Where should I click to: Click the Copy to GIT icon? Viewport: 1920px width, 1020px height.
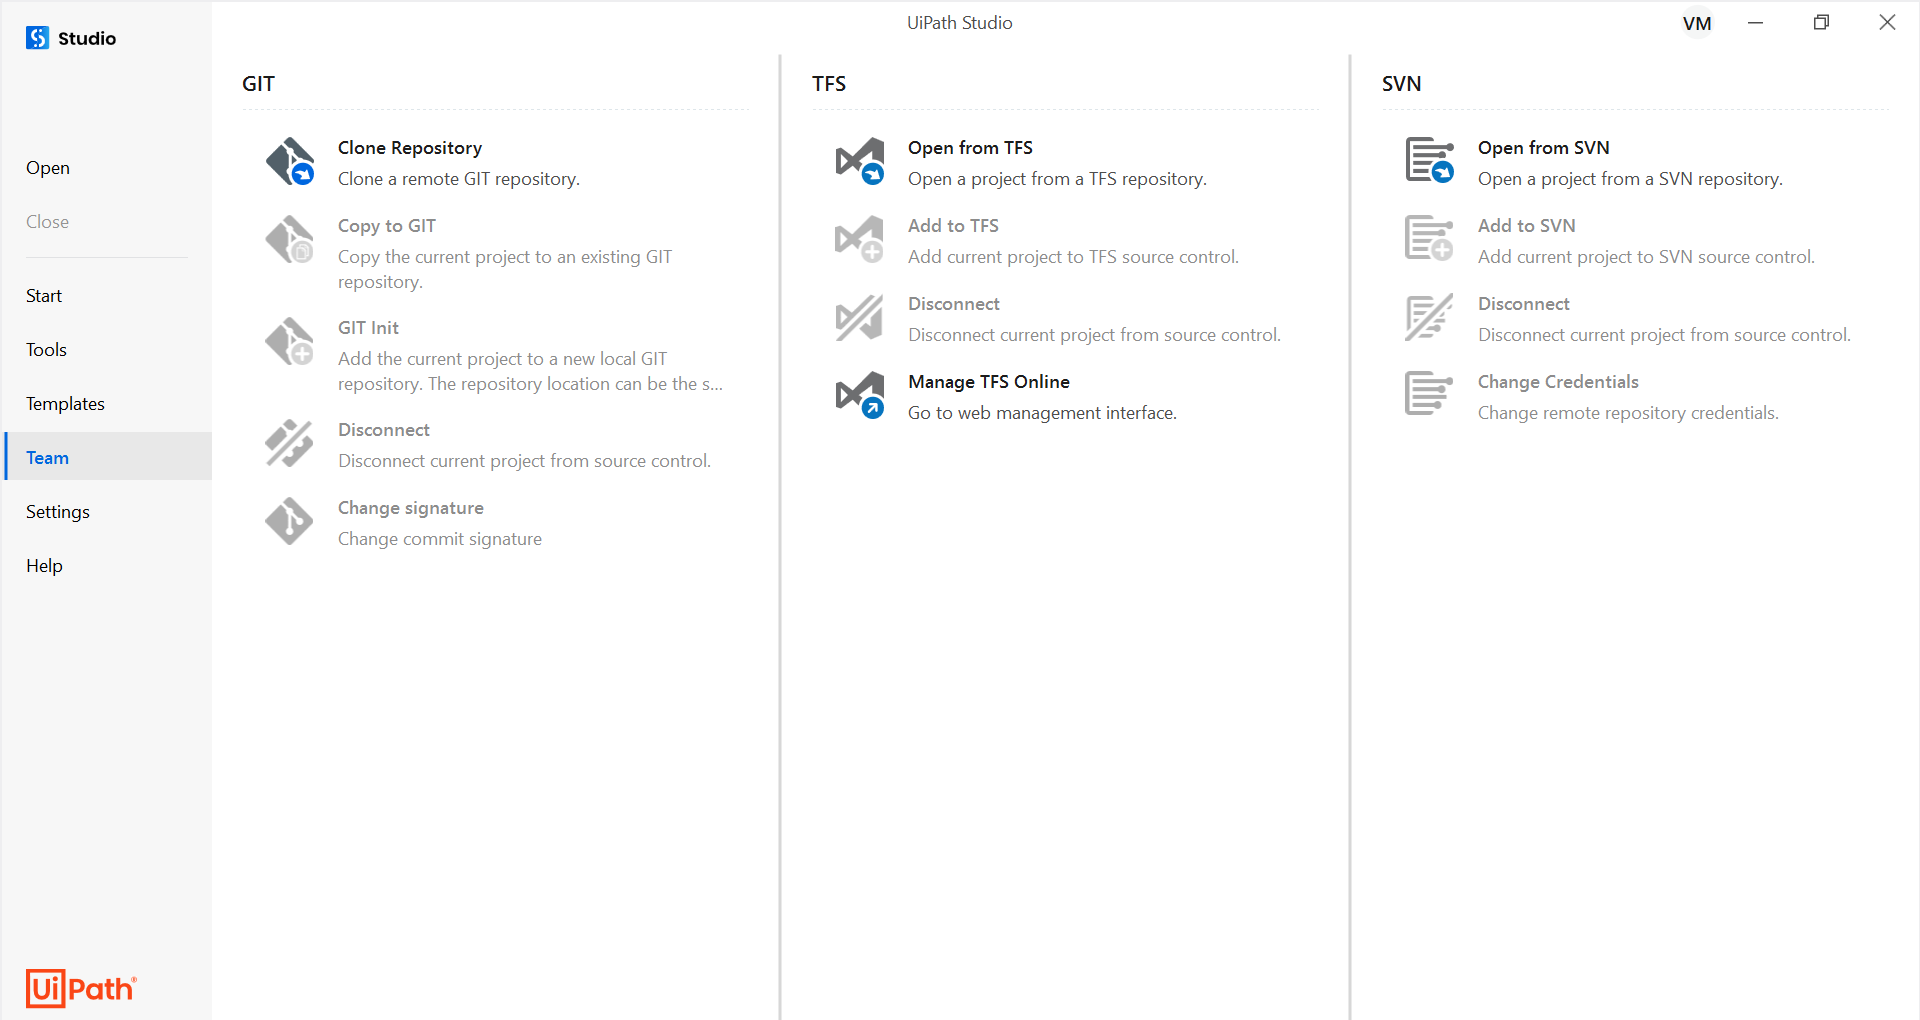(290, 239)
